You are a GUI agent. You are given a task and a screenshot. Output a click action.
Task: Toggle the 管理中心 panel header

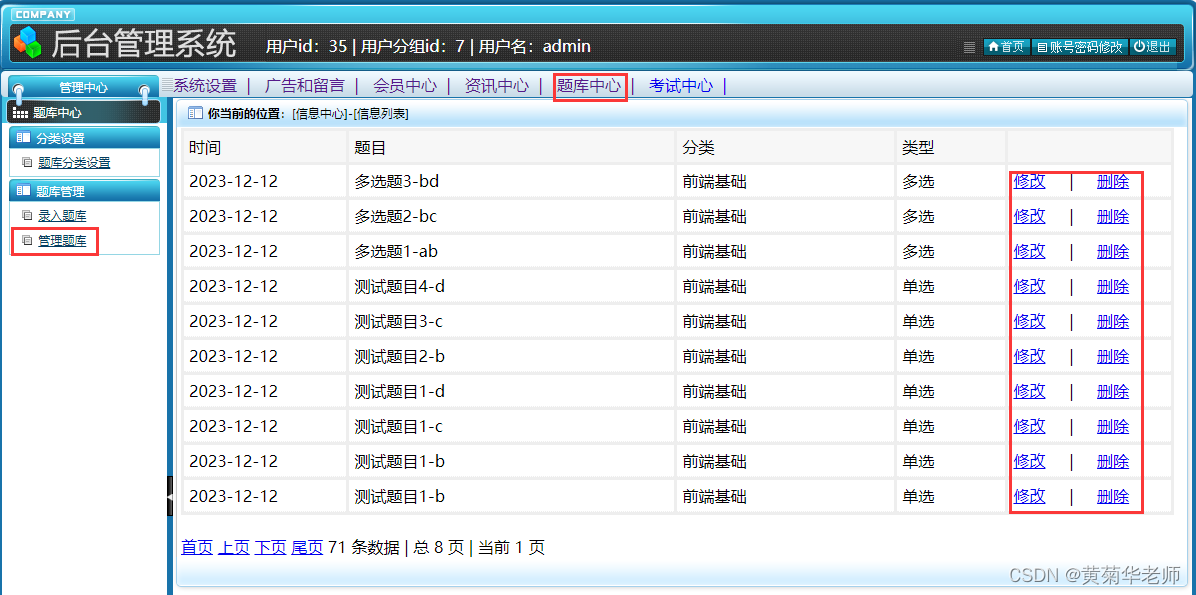click(83, 85)
